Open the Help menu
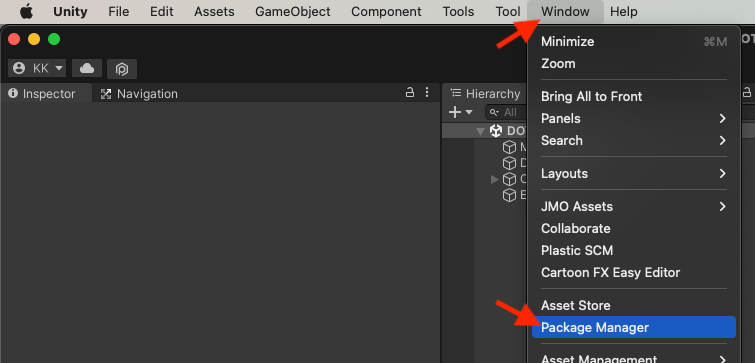Screen dimensions: 755x363 click(624, 12)
